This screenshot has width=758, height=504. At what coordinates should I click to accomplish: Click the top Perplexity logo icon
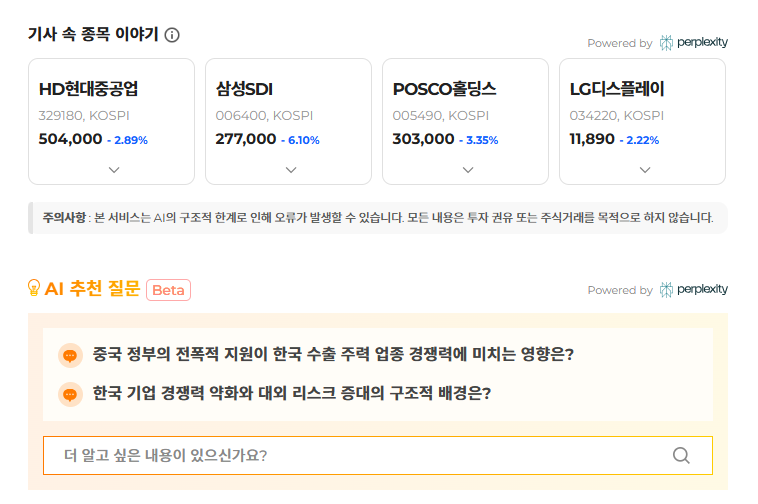click(x=667, y=43)
